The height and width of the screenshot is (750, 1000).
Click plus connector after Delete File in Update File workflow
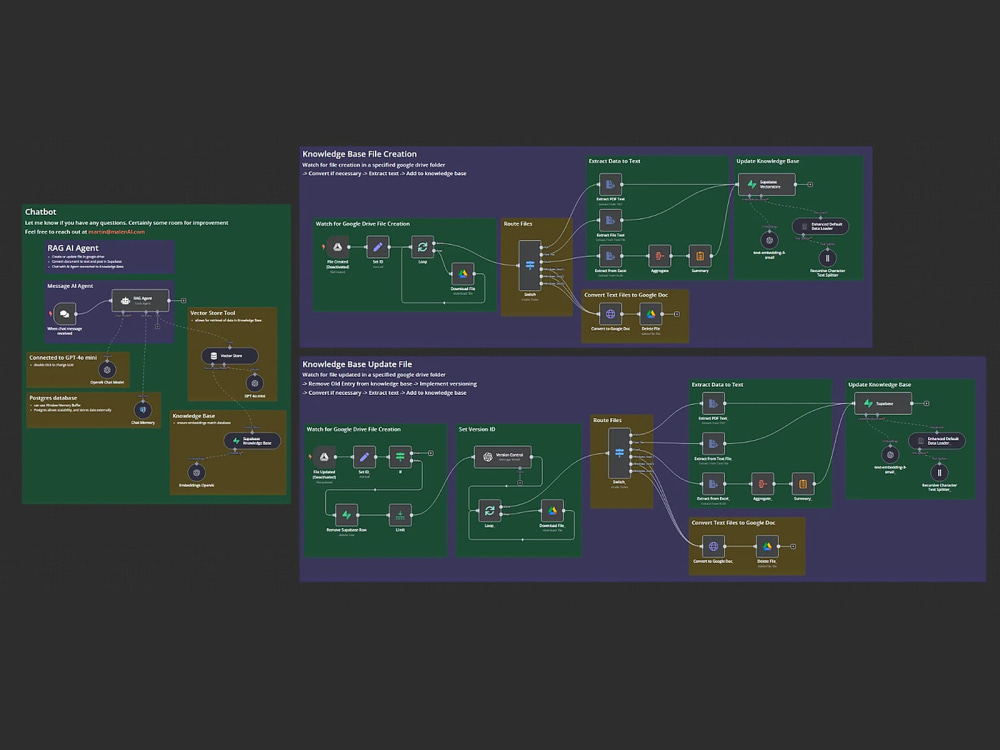(793, 547)
